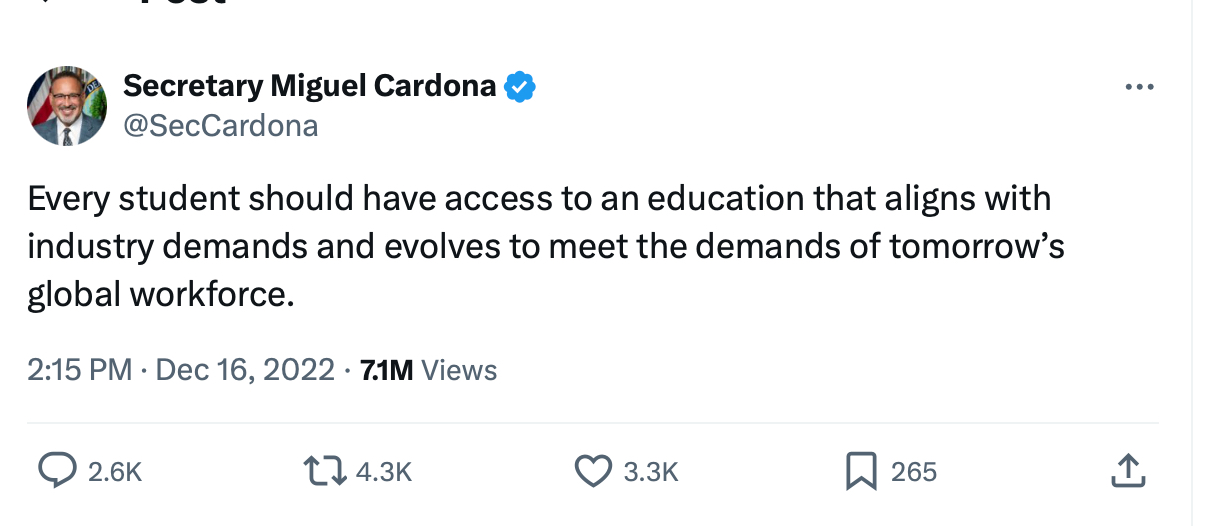The width and height of the screenshot is (1206, 526).
Task: Bookmark this post using the bookmark icon
Action: tap(860, 470)
